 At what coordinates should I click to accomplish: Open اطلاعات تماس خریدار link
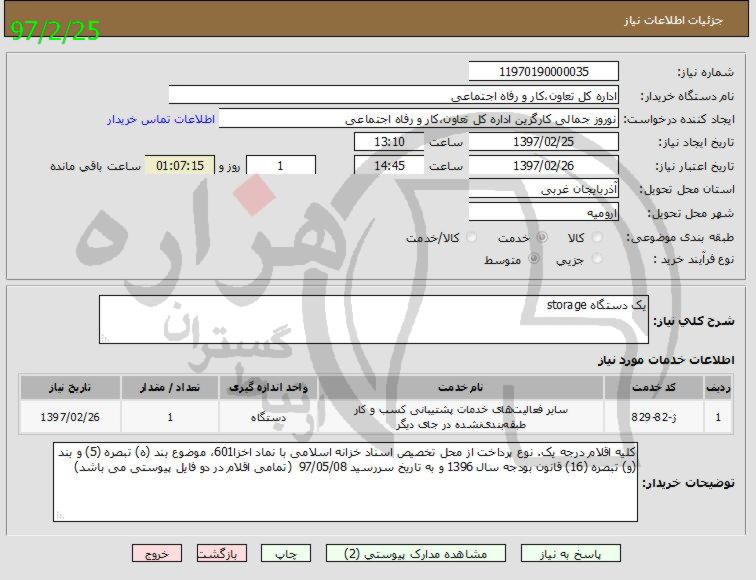coord(161,119)
